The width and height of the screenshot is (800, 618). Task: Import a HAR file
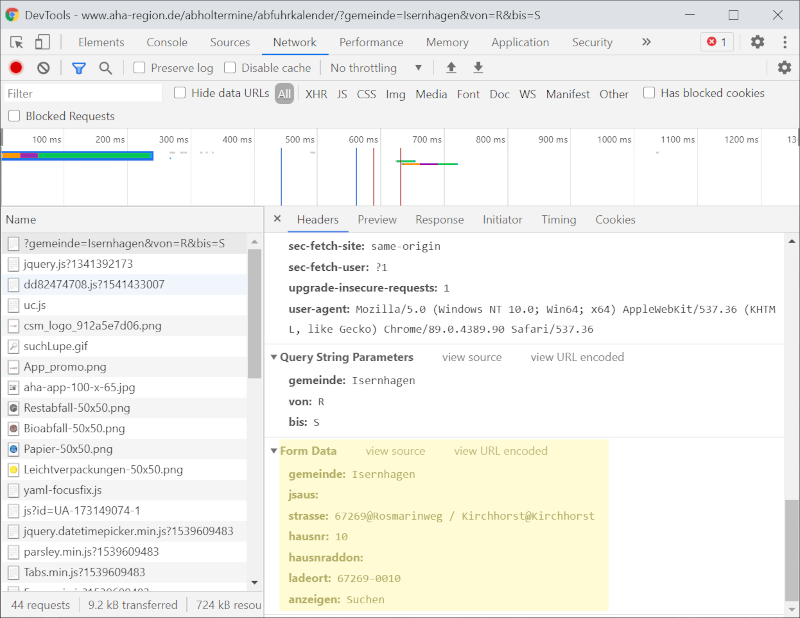coord(450,68)
